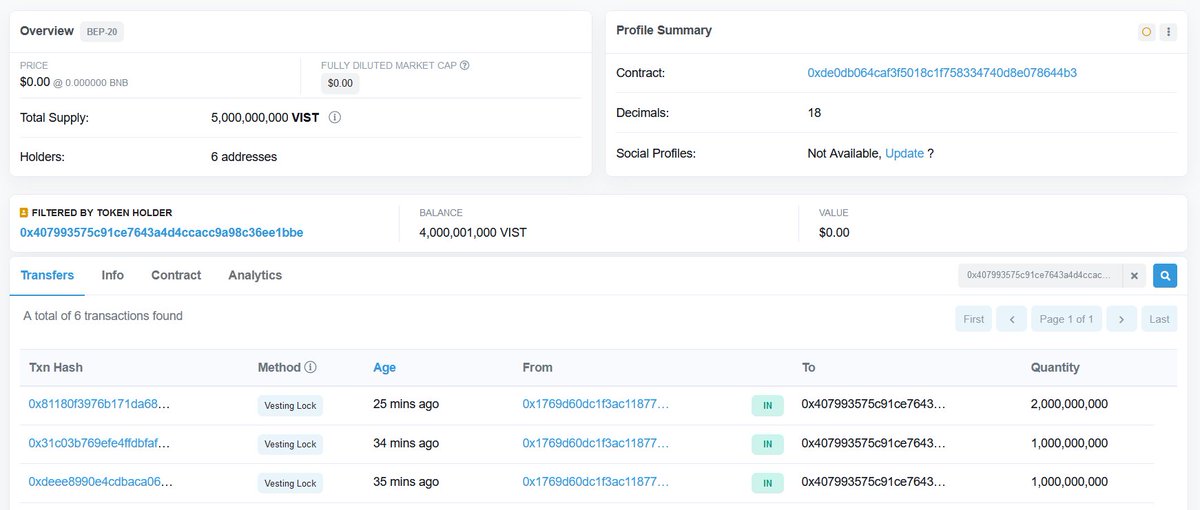Click the 25 mins ago age cell
The width and height of the screenshot is (1200, 510).
(406, 404)
